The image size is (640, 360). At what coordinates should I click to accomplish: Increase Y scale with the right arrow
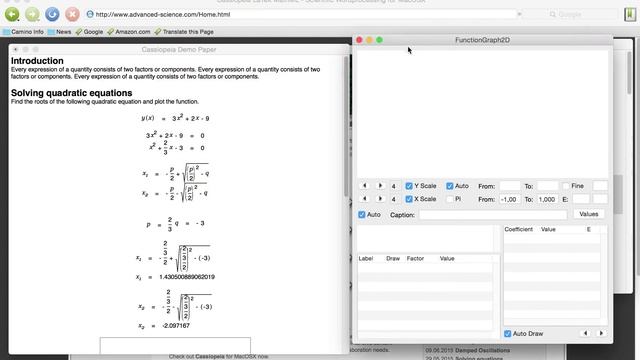click(380, 186)
